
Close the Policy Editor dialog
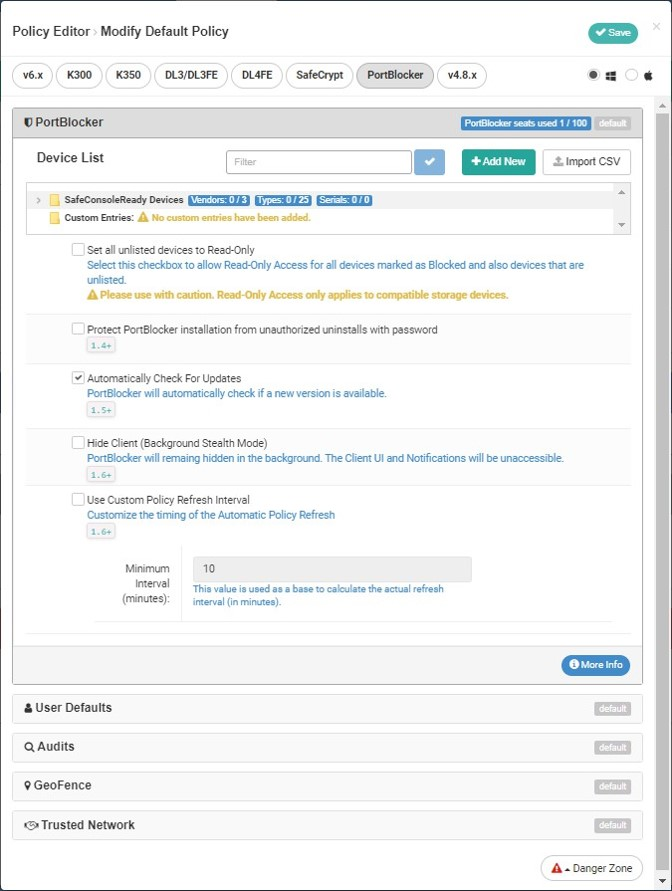(656, 27)
